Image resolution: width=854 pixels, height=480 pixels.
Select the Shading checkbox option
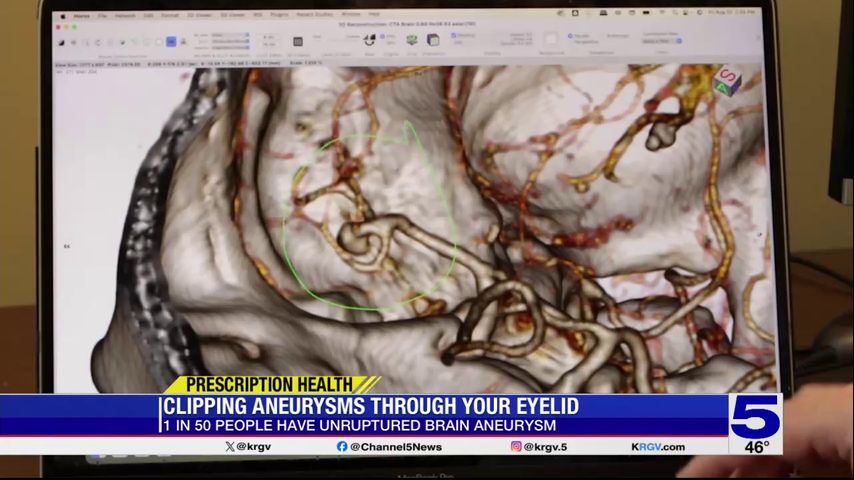tap(453, 35)
